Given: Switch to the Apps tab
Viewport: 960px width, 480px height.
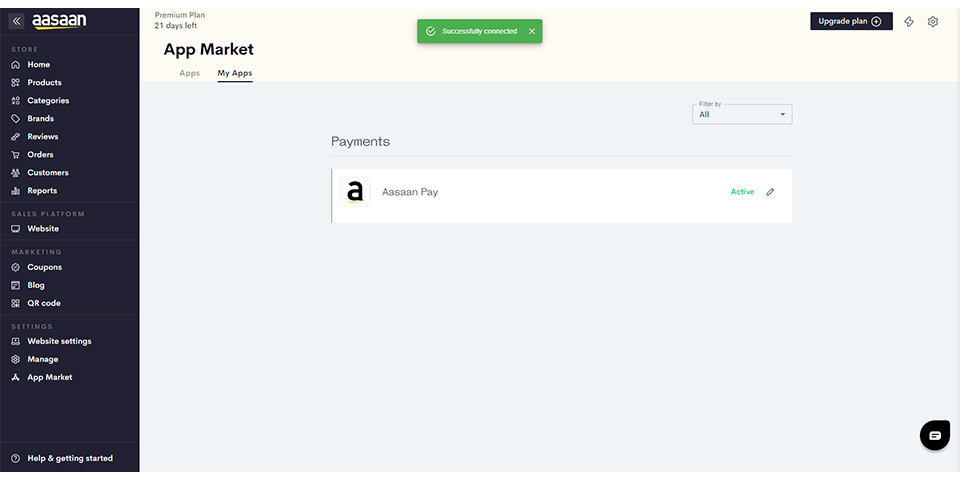Looking at the screenshot, I should click(190, 73).
